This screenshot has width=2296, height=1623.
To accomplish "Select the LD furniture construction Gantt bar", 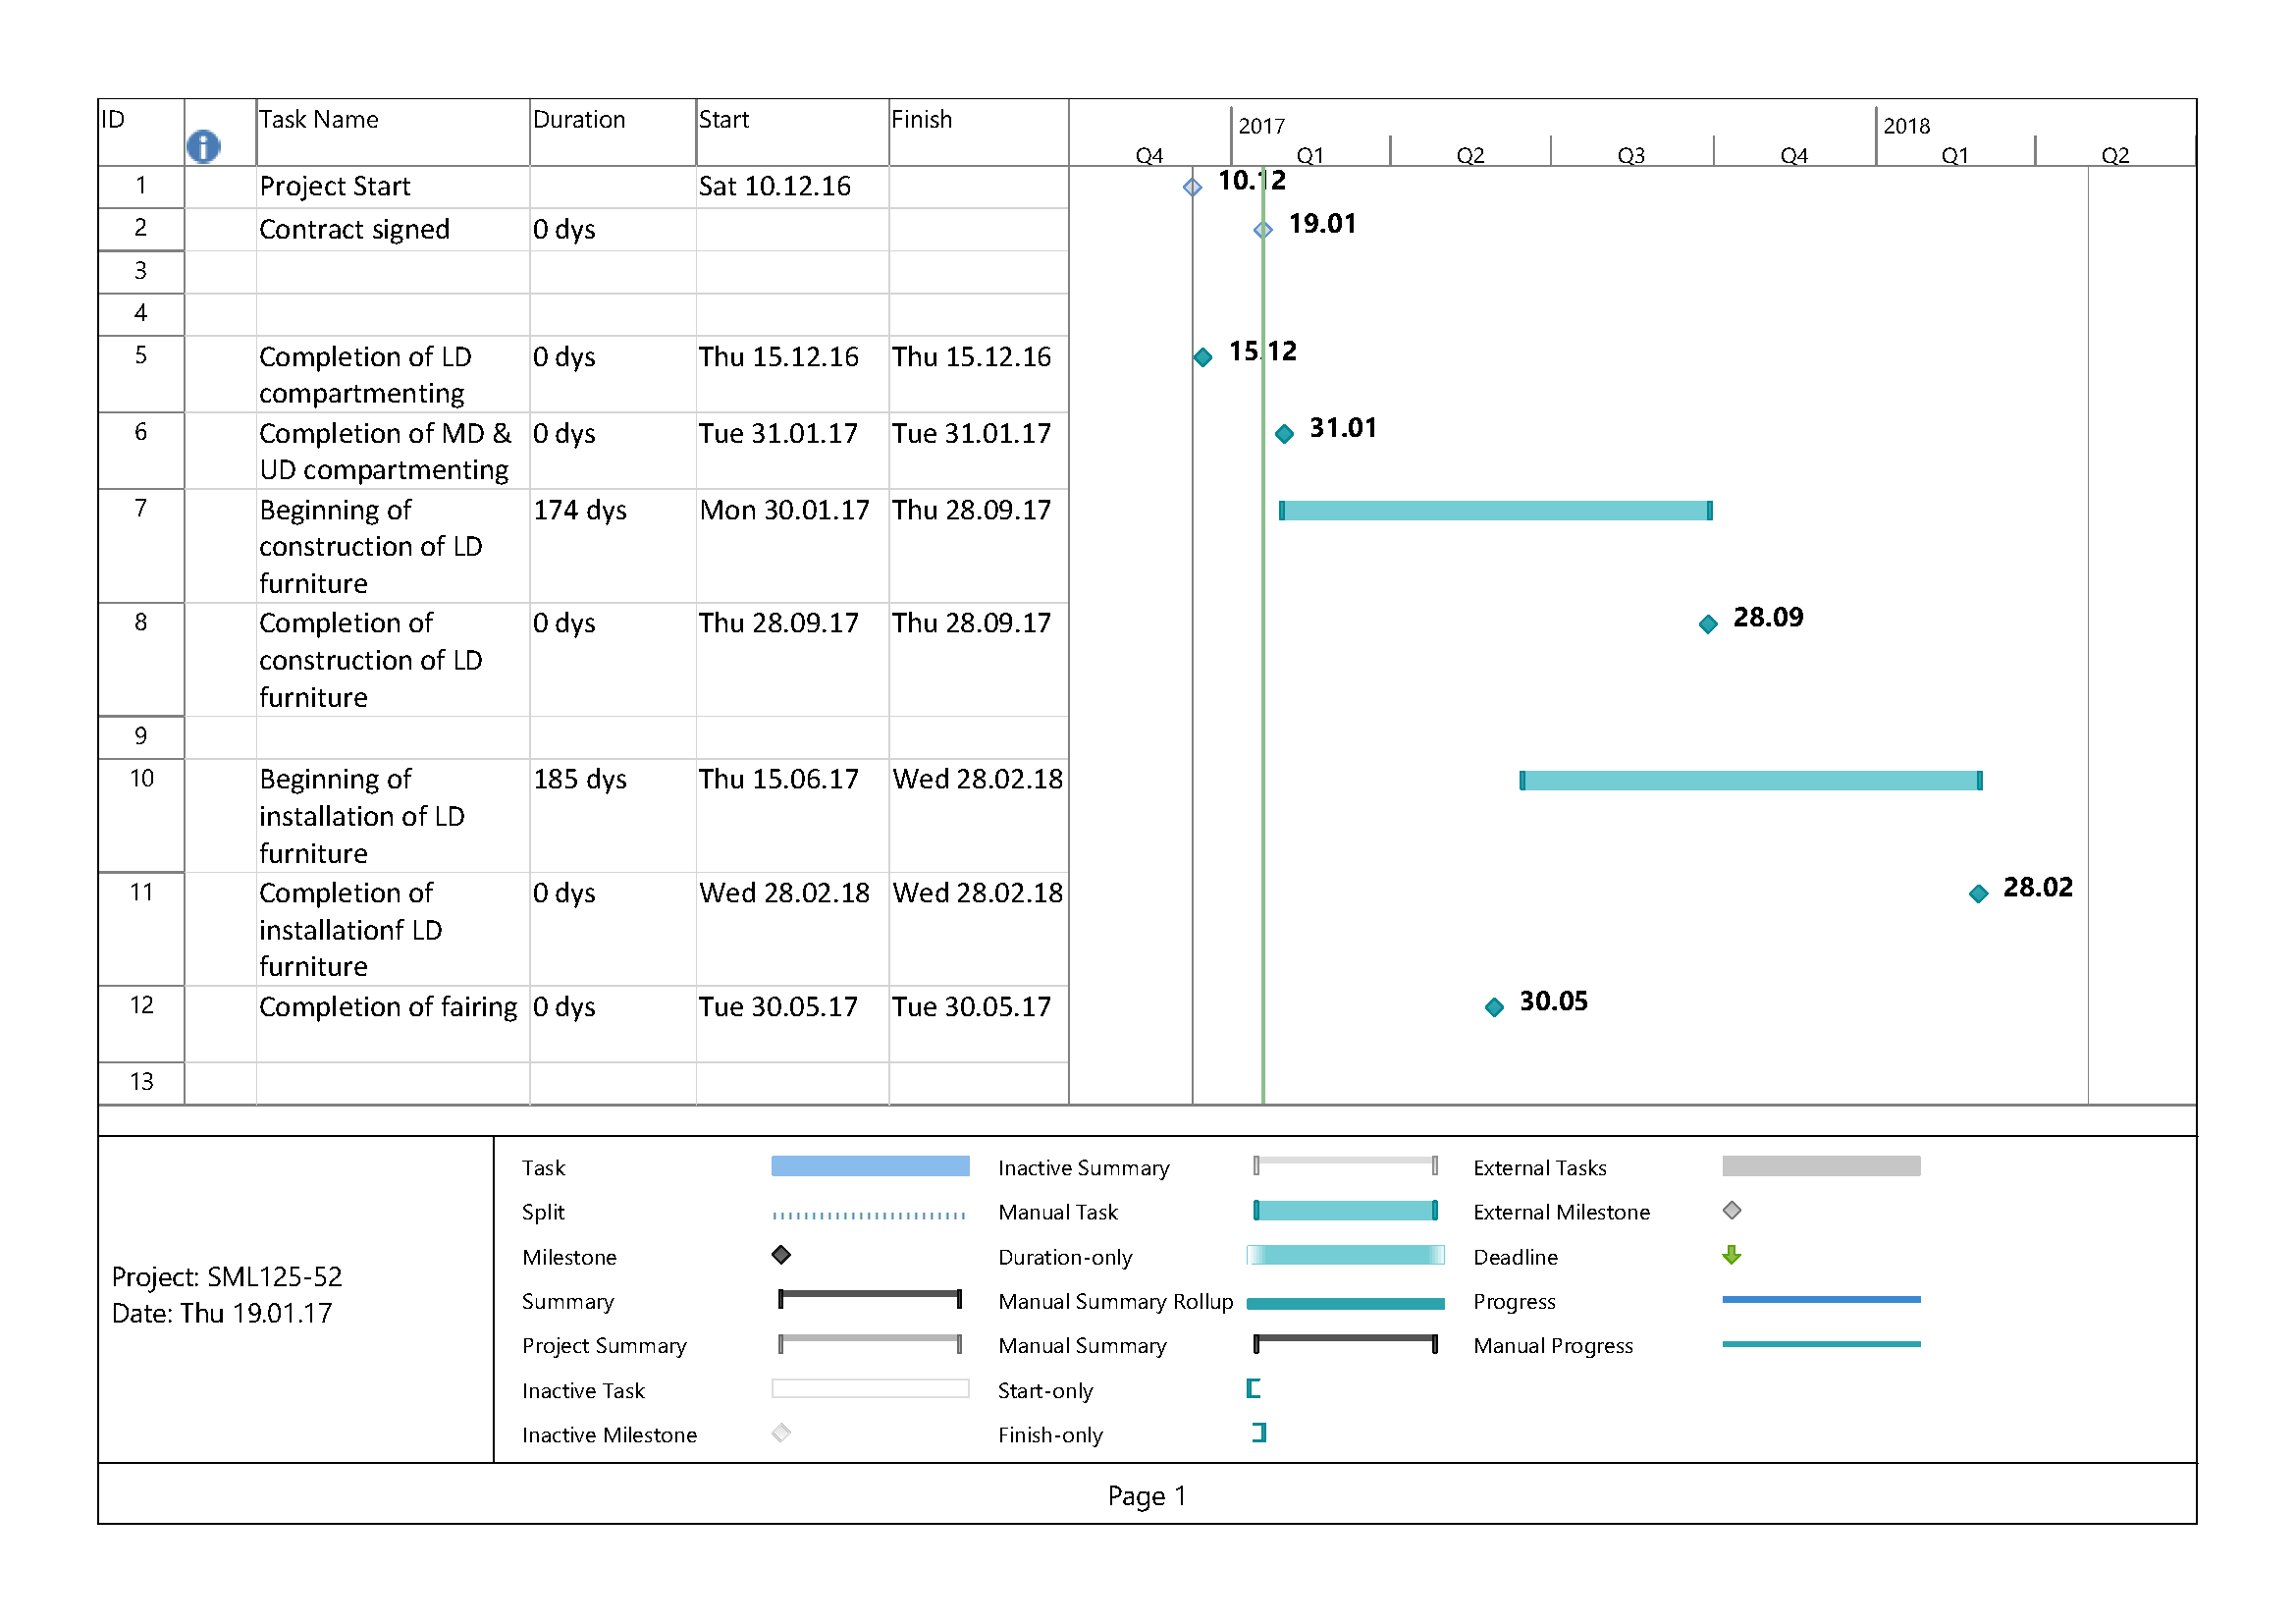I will (1495, 511).
